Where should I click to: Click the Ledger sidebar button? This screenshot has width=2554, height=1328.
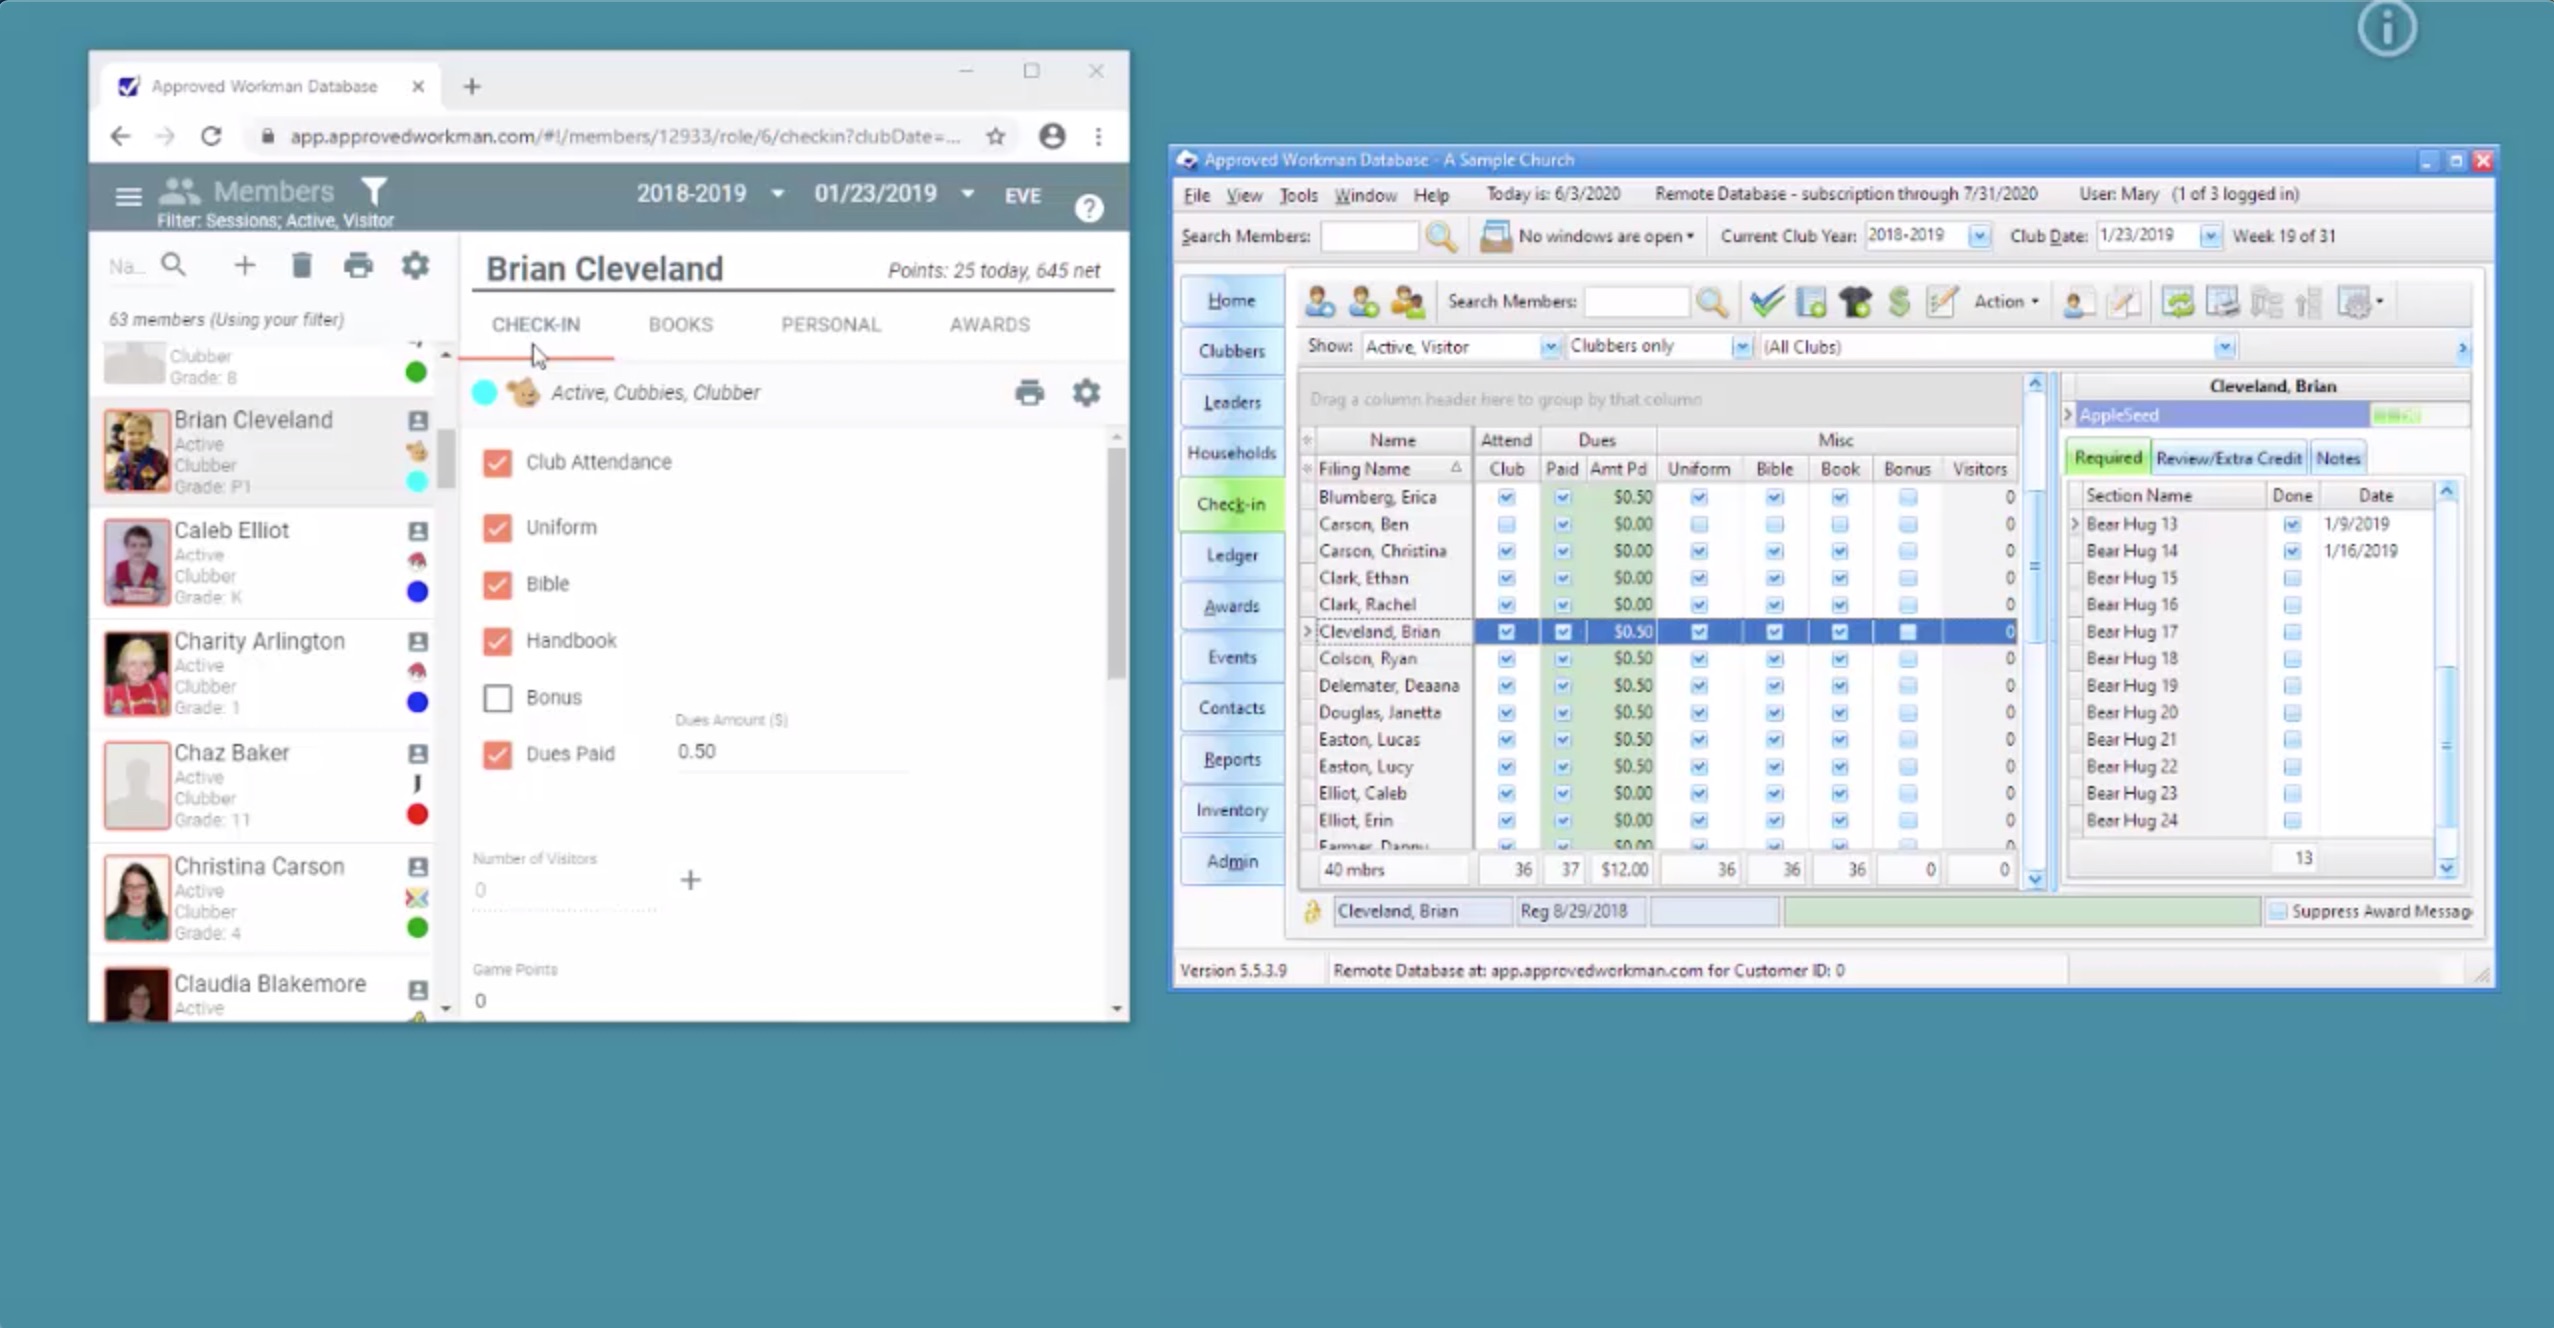(1231, 555)
